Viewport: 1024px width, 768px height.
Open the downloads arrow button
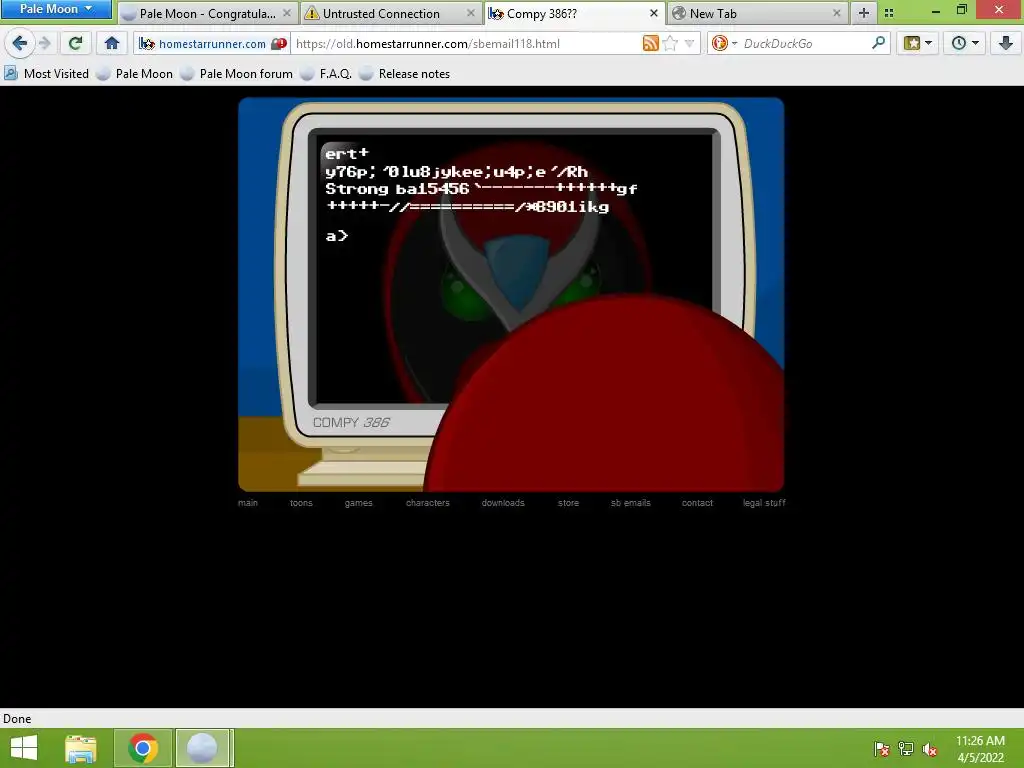1006,44
